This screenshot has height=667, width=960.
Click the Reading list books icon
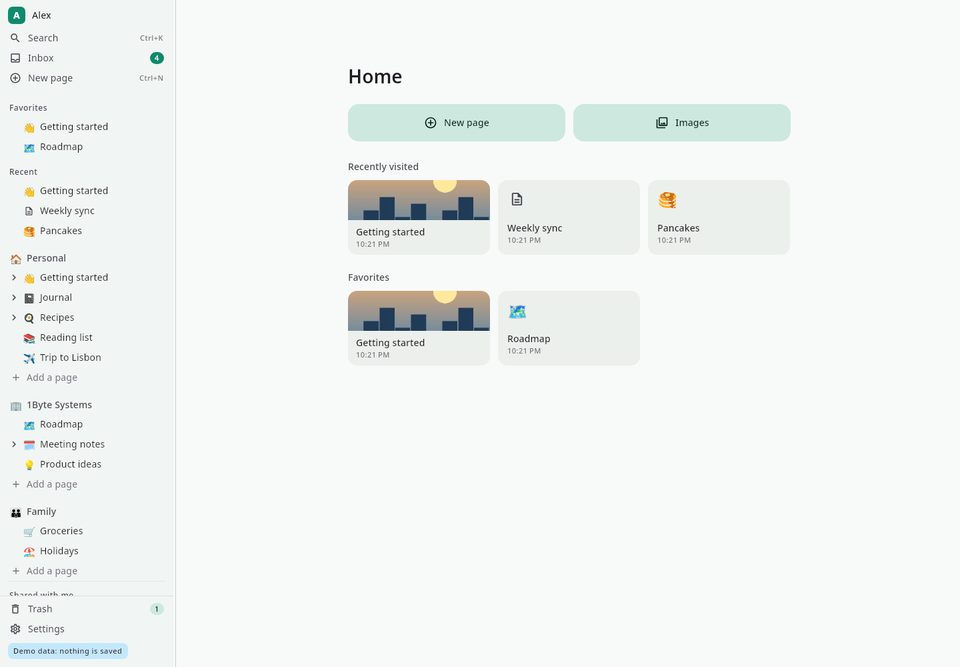click(29, 338)
